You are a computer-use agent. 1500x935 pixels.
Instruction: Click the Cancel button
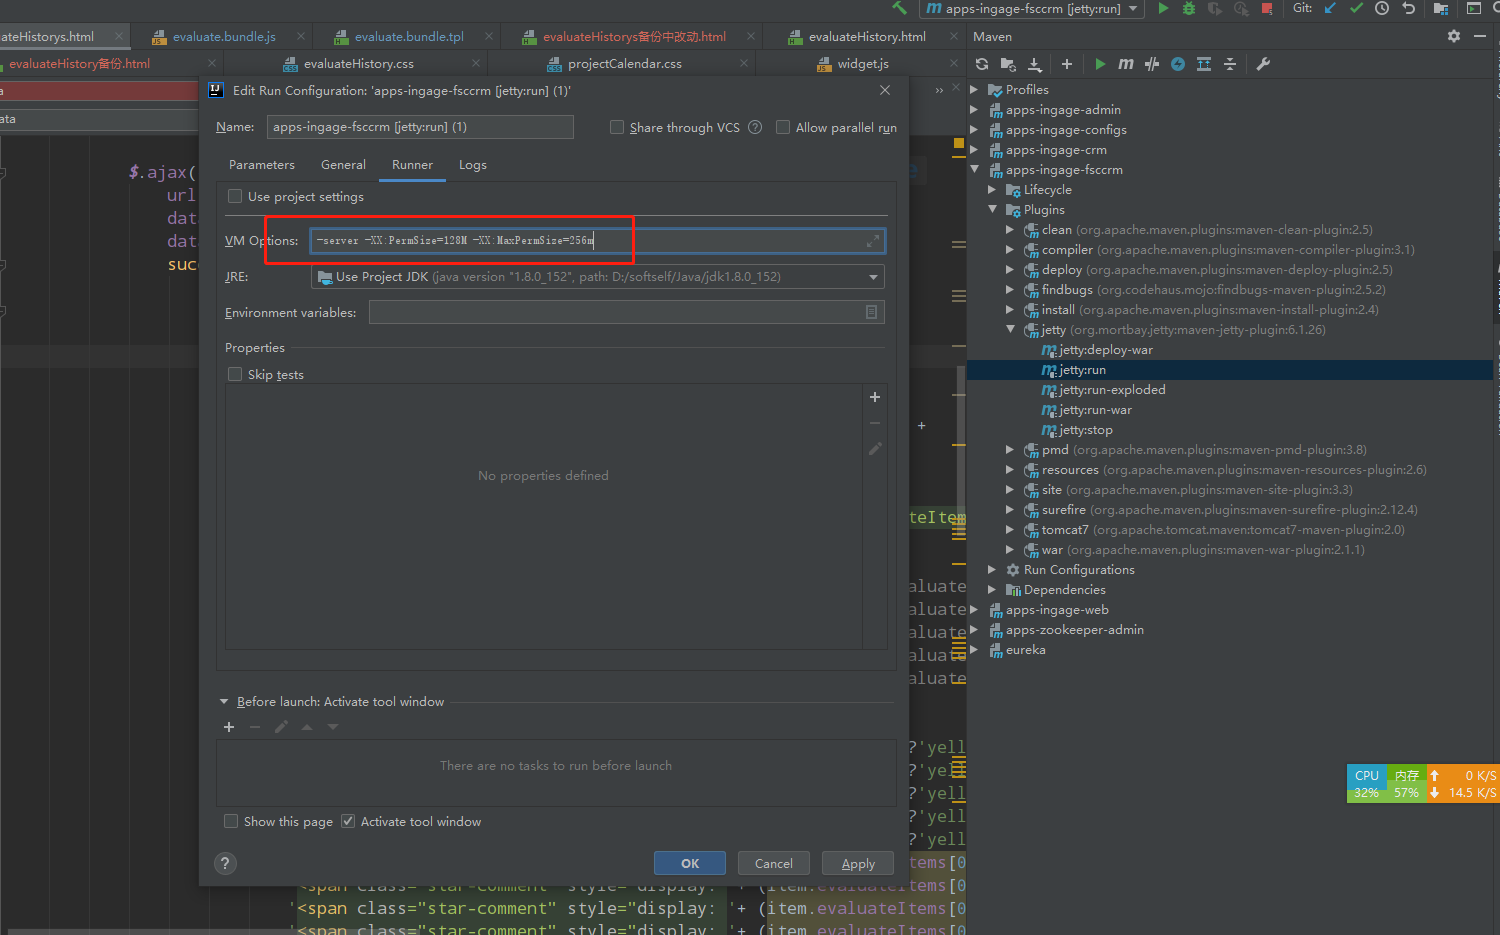(773, 863)
